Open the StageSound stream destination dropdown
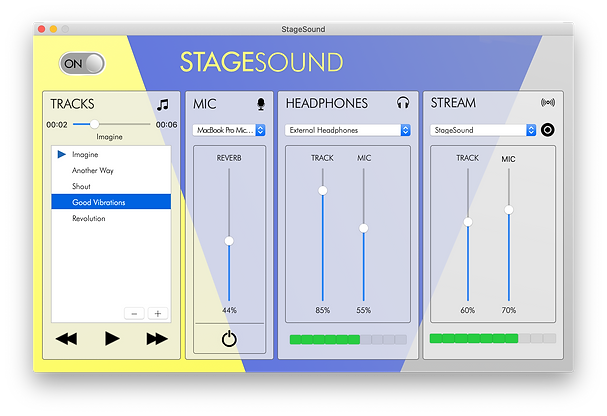 point(483,130)
